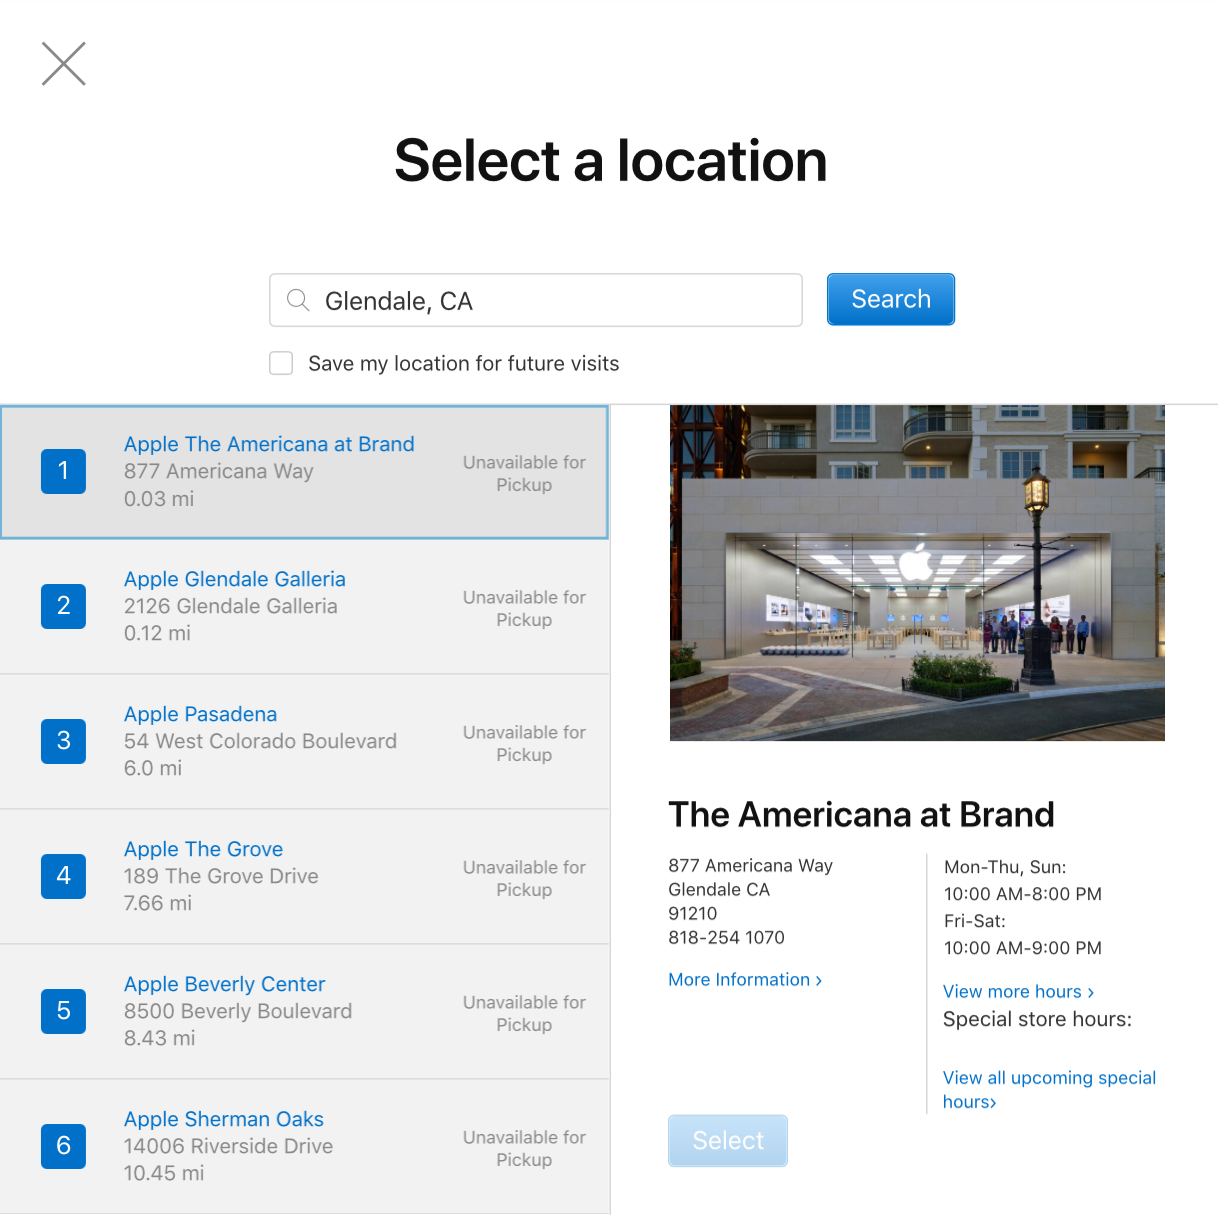The image size is (1218, 1215).
Task: Click the number 6 store badge
Action: [x=63, y=1146]
